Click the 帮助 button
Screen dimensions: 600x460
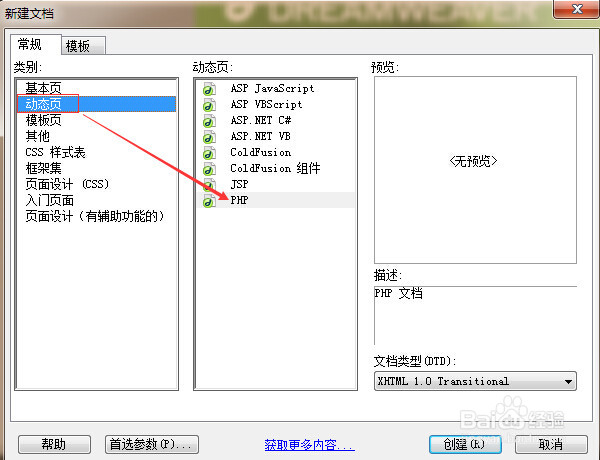54,444
